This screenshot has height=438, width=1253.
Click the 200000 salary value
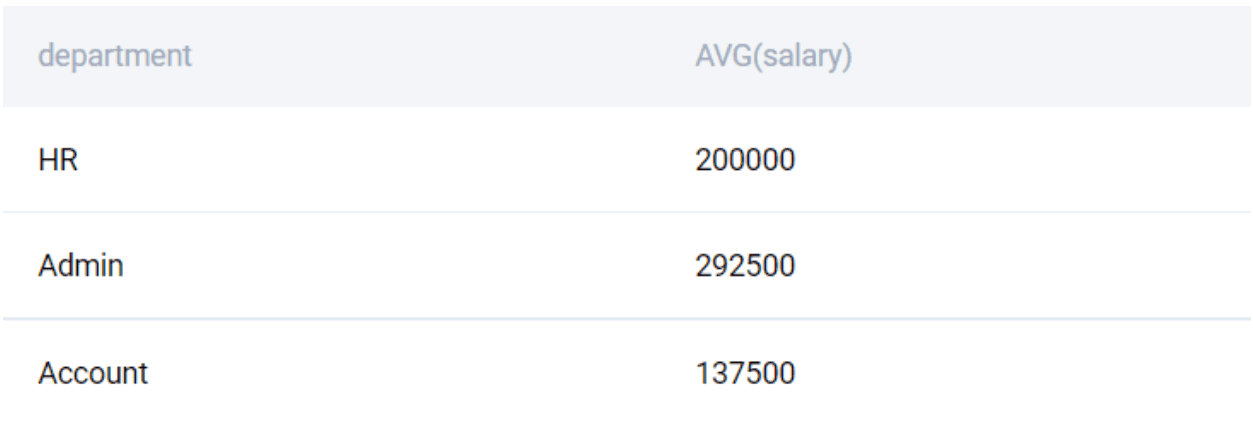pos(744,160)
